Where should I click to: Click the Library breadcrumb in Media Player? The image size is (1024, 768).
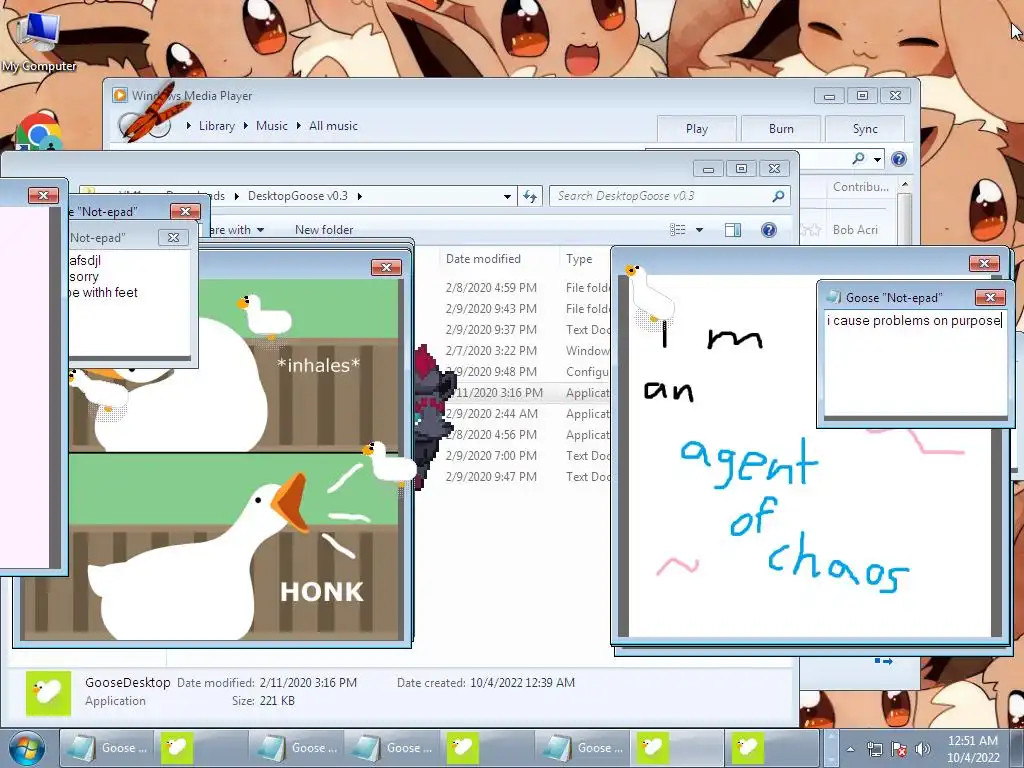tap(217, 125)
